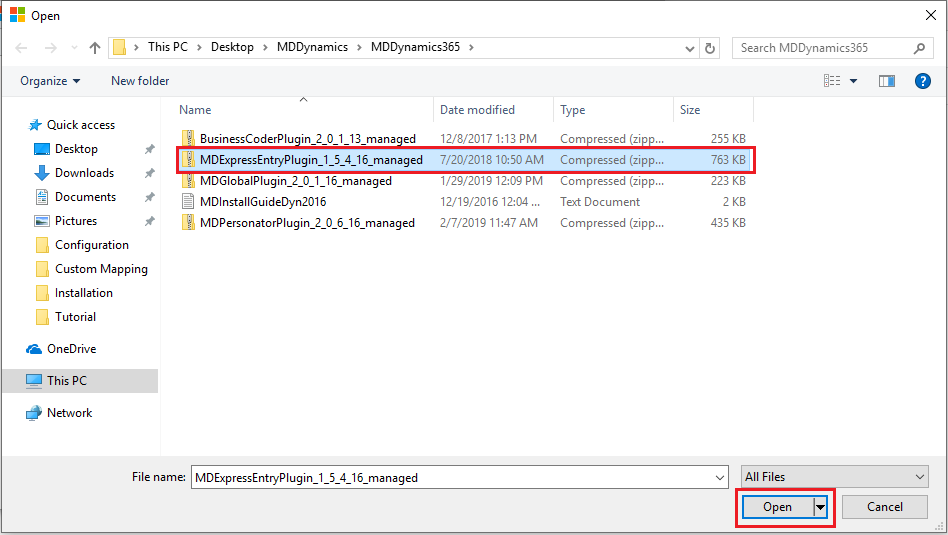Image resolution: width=948 pixels, height=535 pixels.
Task: Click the Open button's dropdown arrow
Action: click(821, 507)
